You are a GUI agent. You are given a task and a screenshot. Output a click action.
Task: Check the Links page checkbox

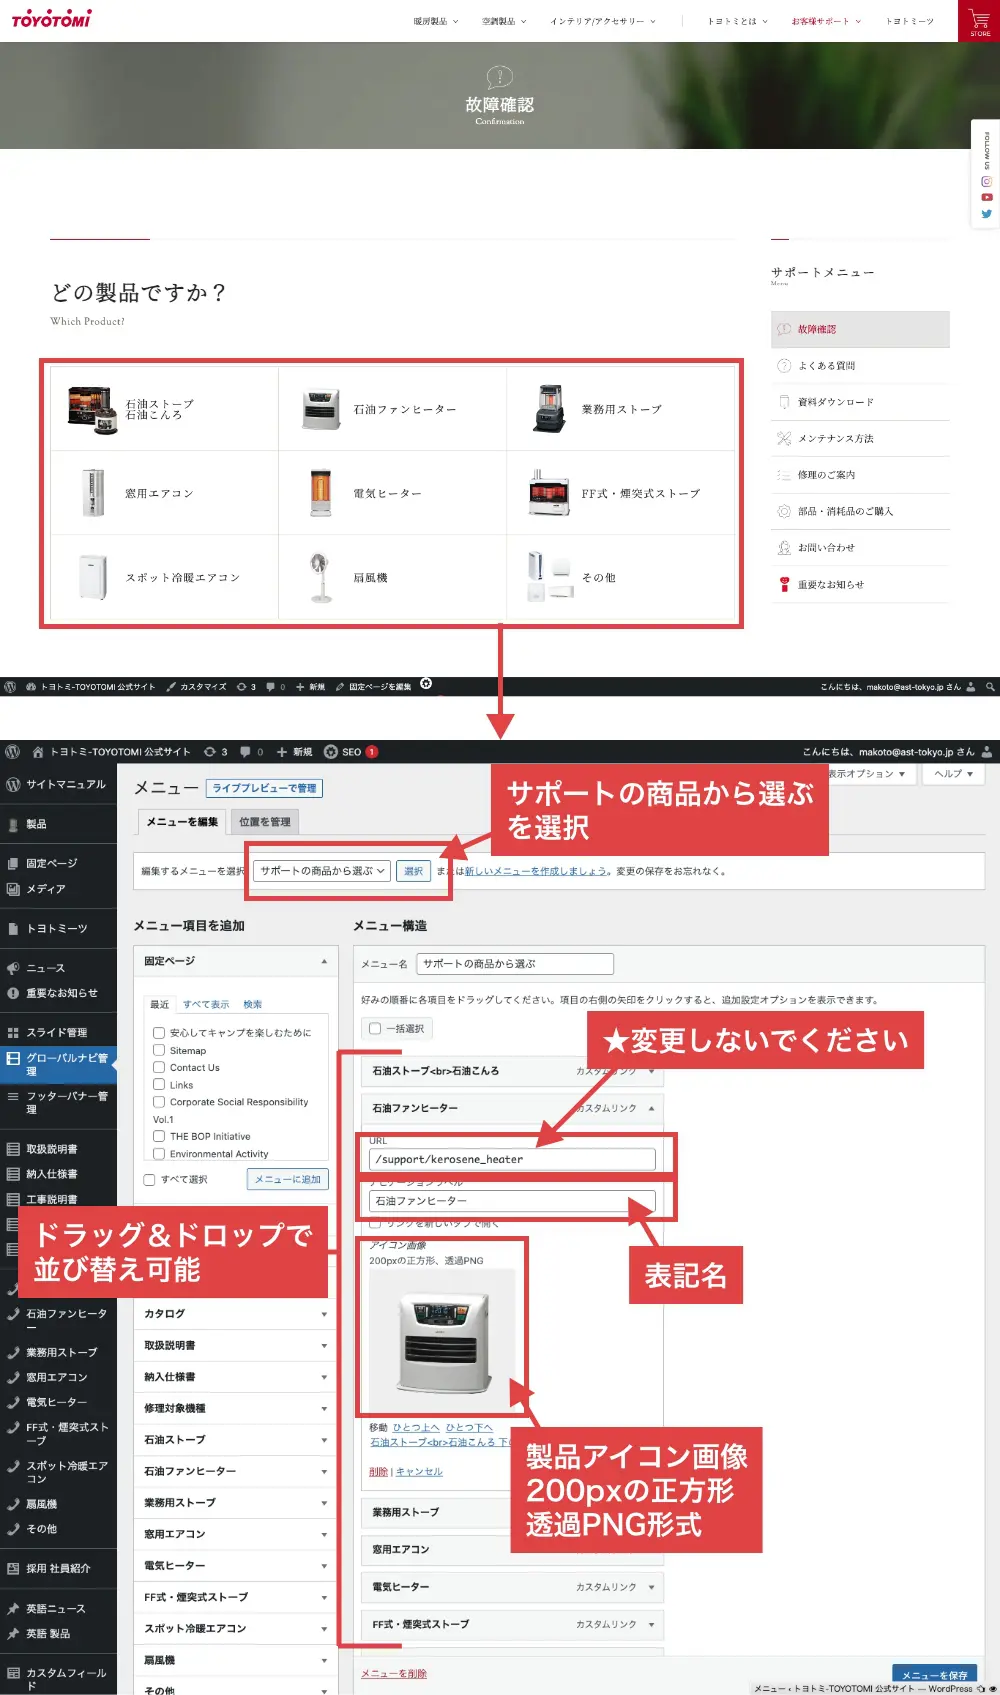159,1084
